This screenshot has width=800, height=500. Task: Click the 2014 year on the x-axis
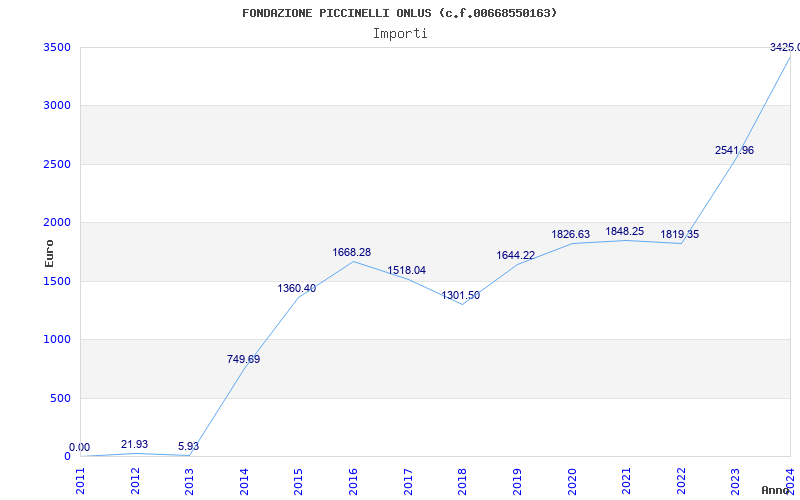tap(244, 480)
